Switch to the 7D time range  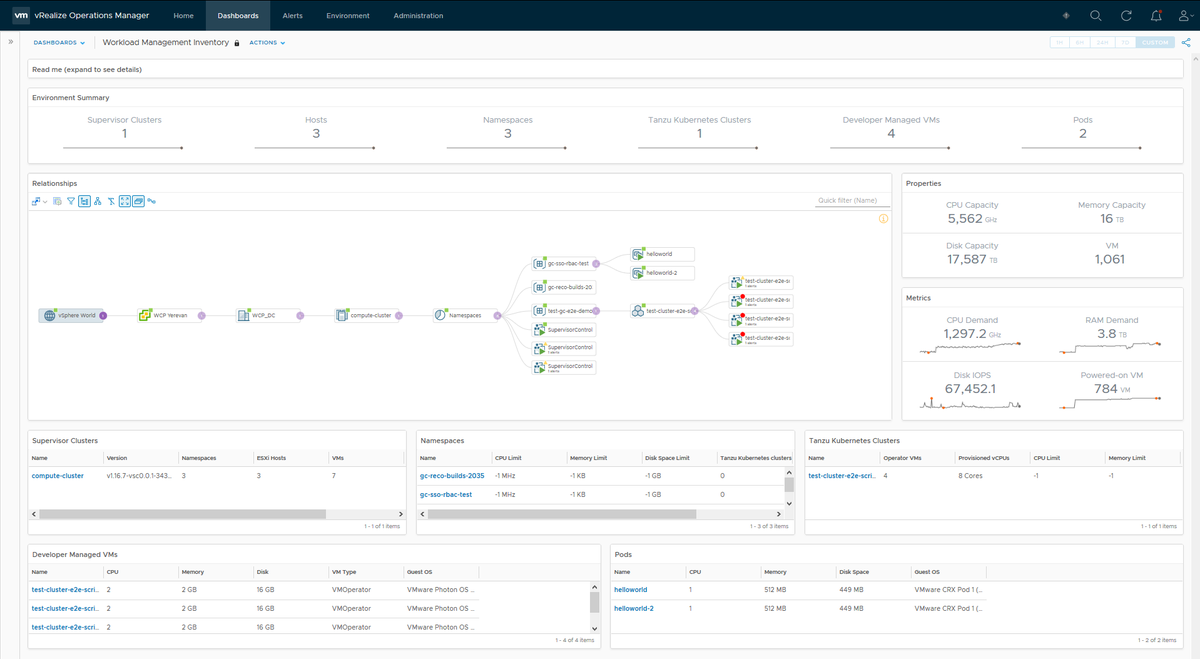(x=1124, y=43)
